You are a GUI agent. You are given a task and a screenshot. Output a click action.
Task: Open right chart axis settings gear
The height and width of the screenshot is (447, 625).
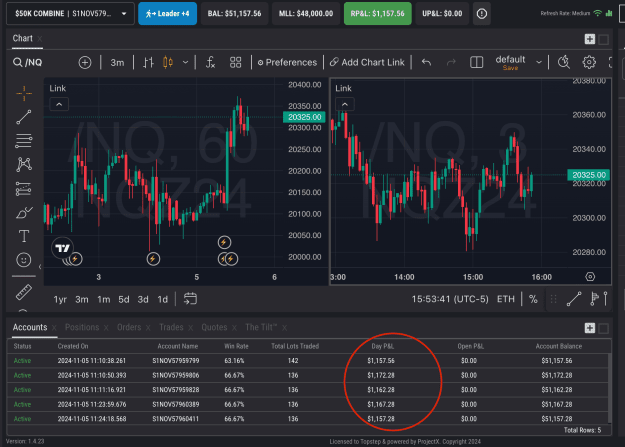coord(590,277)
